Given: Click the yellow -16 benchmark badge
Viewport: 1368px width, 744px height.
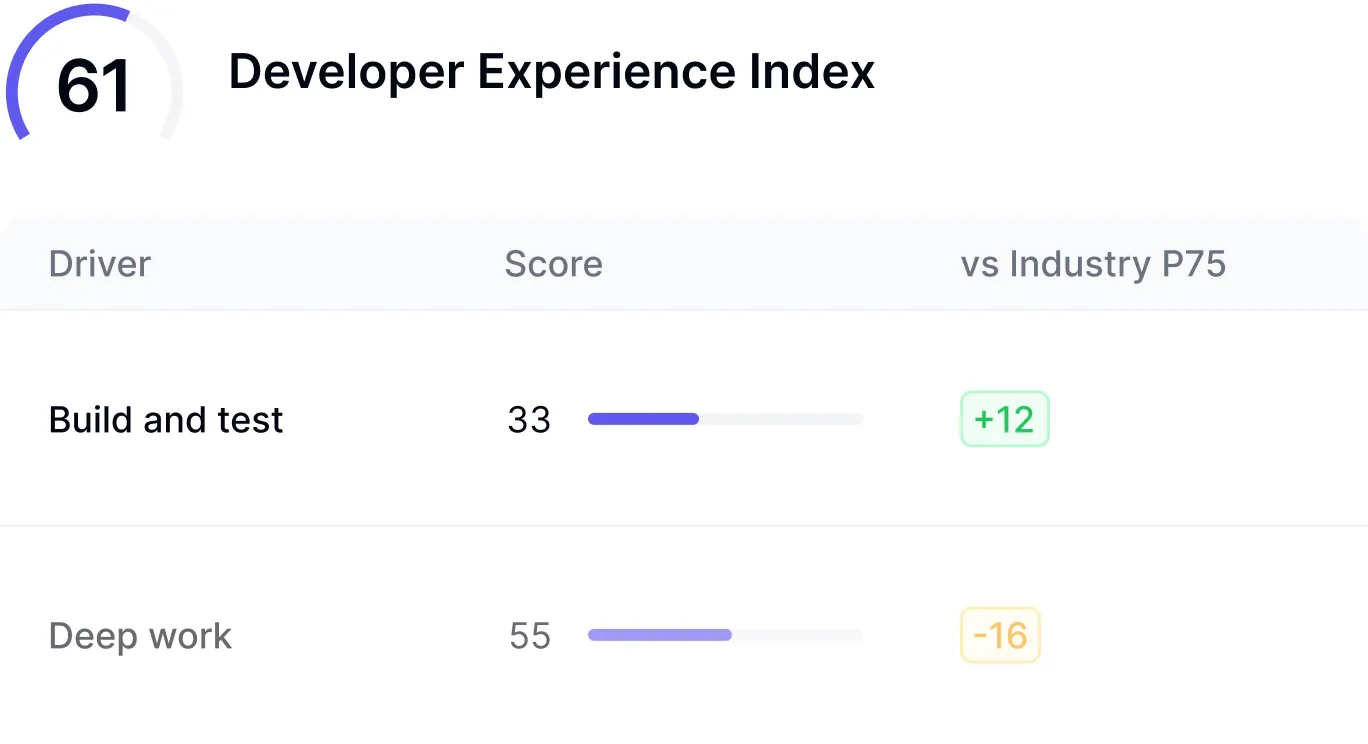Looking at the screenshot, I should 1000,635.
